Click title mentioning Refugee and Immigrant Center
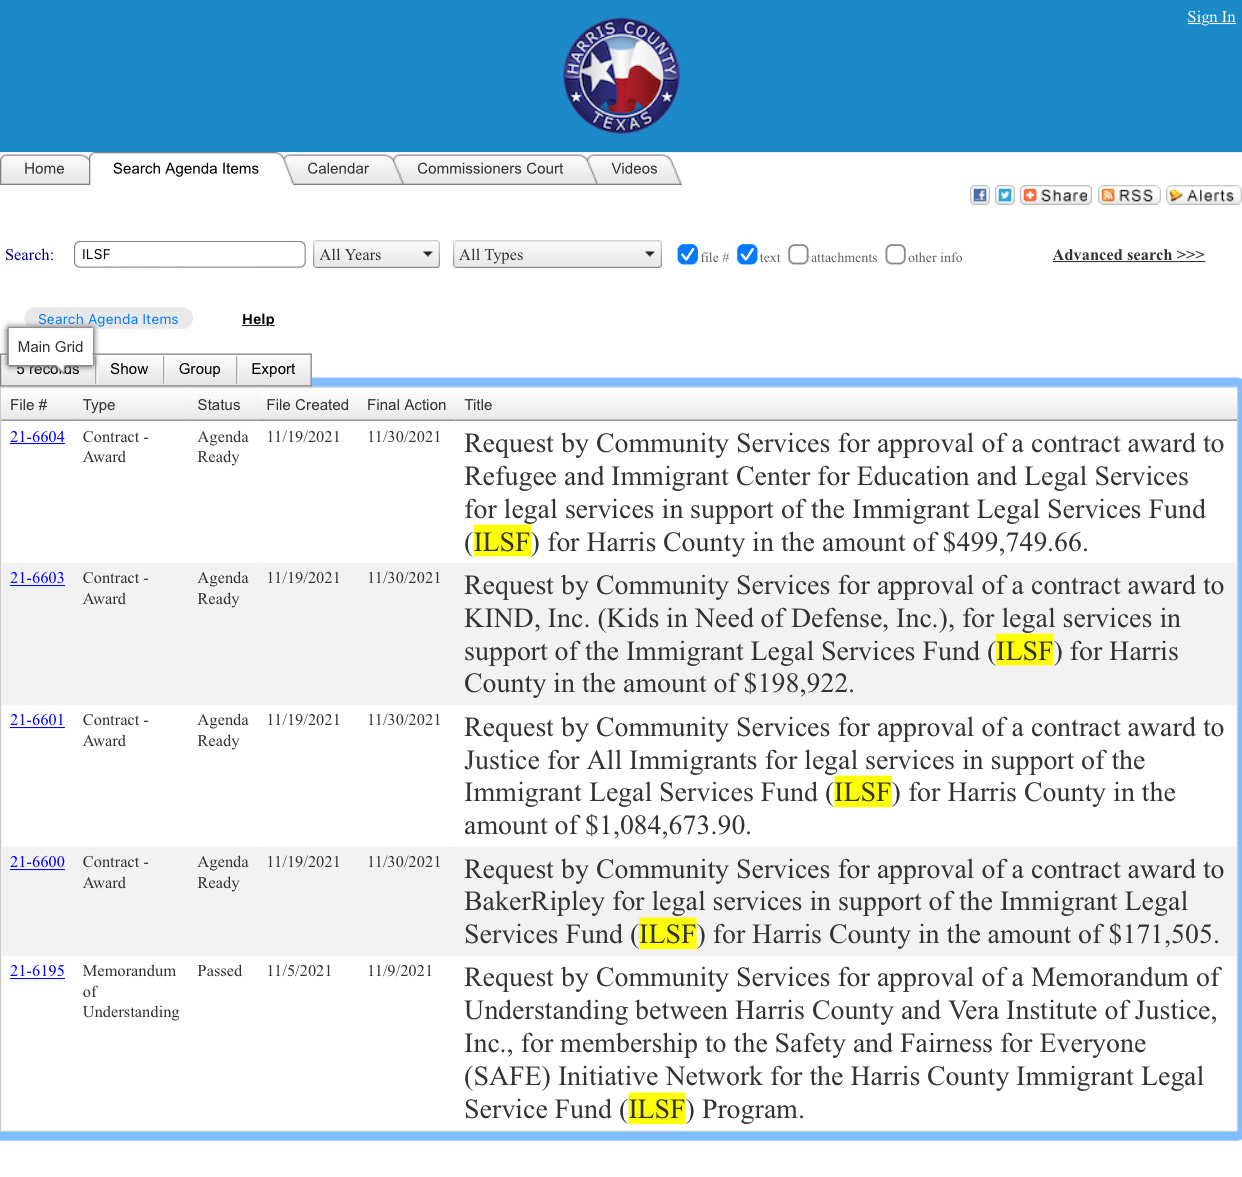Viewport: 1242px width, 1177px height. click(x=844, y=493)
